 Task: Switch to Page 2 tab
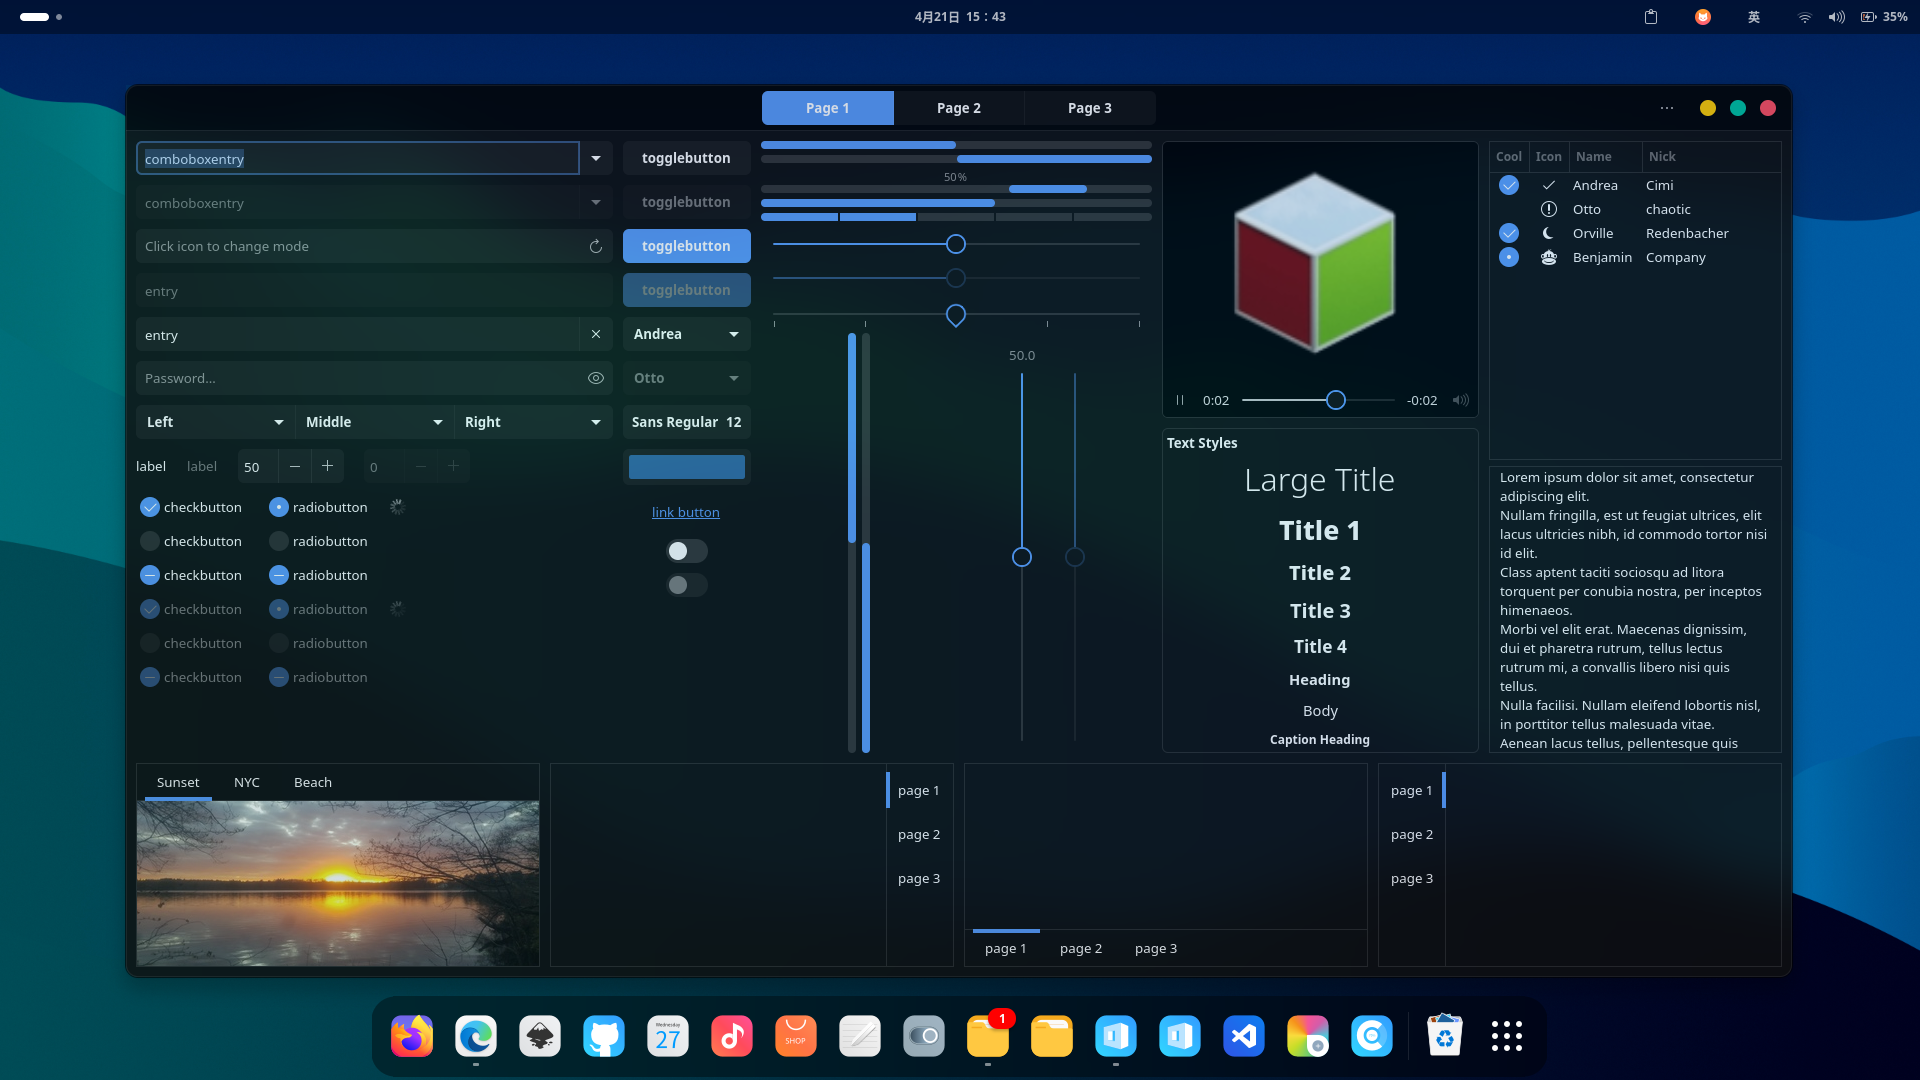point(959,108)
